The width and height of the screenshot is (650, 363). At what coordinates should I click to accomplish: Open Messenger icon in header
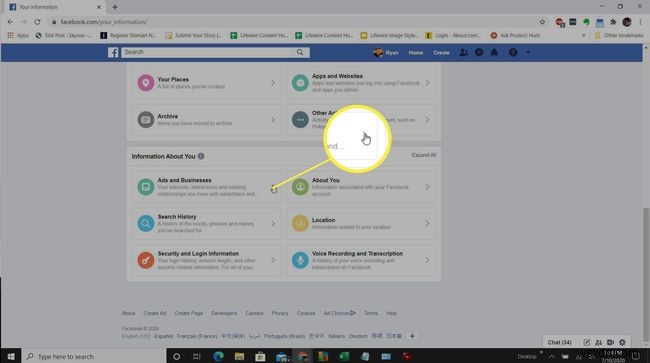pyautogui.click(x=479, y=52)
